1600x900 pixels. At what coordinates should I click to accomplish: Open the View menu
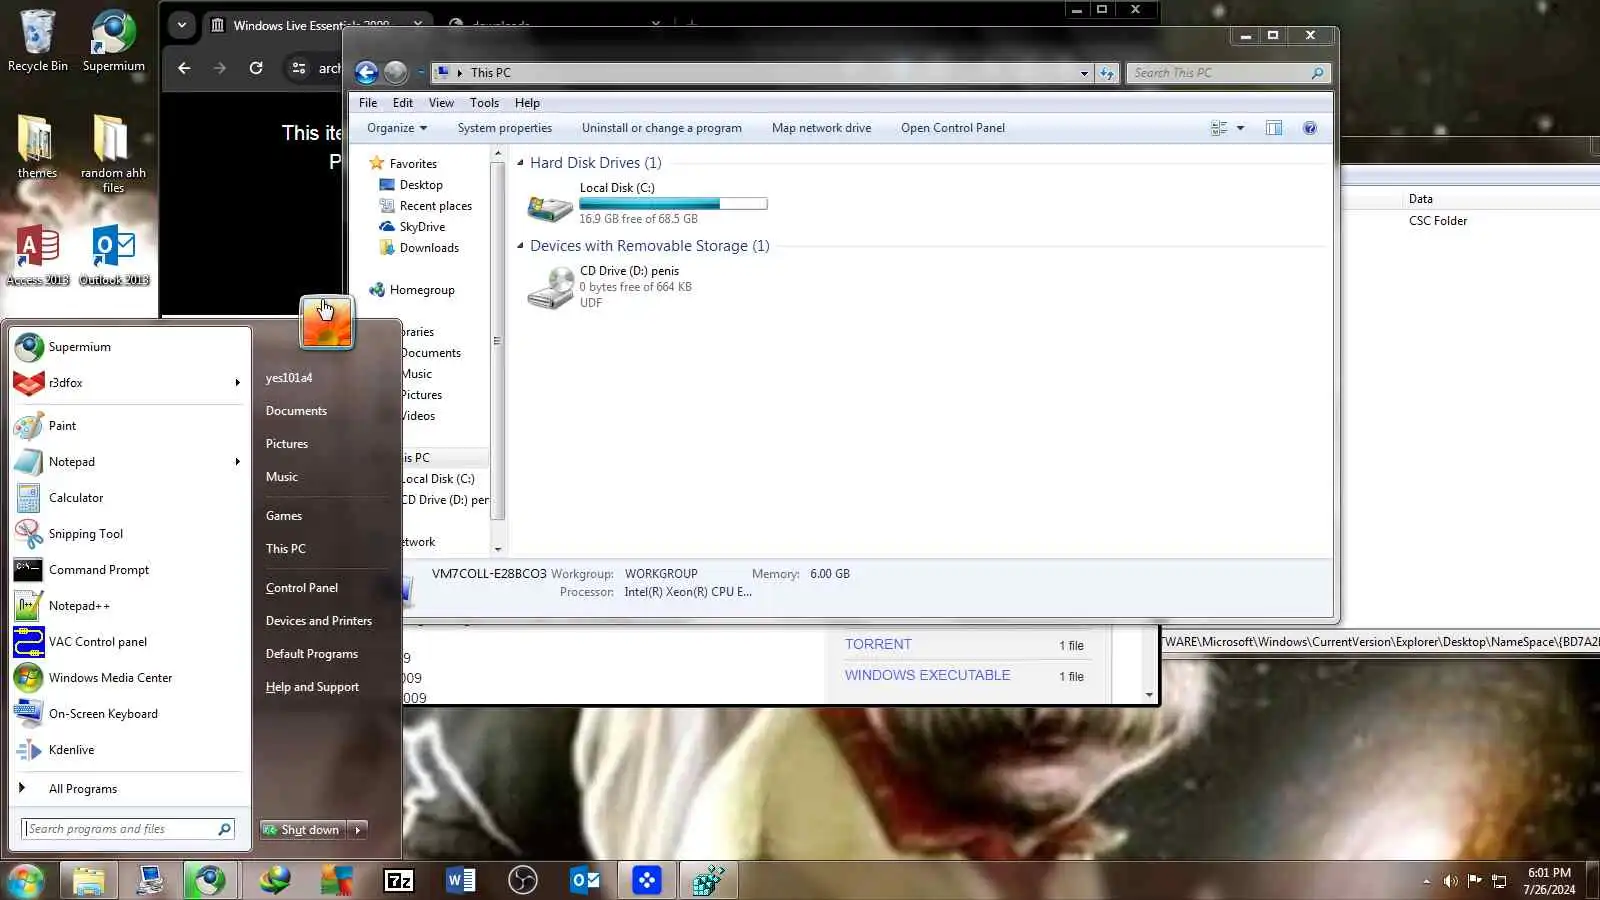tap(441, 103)
